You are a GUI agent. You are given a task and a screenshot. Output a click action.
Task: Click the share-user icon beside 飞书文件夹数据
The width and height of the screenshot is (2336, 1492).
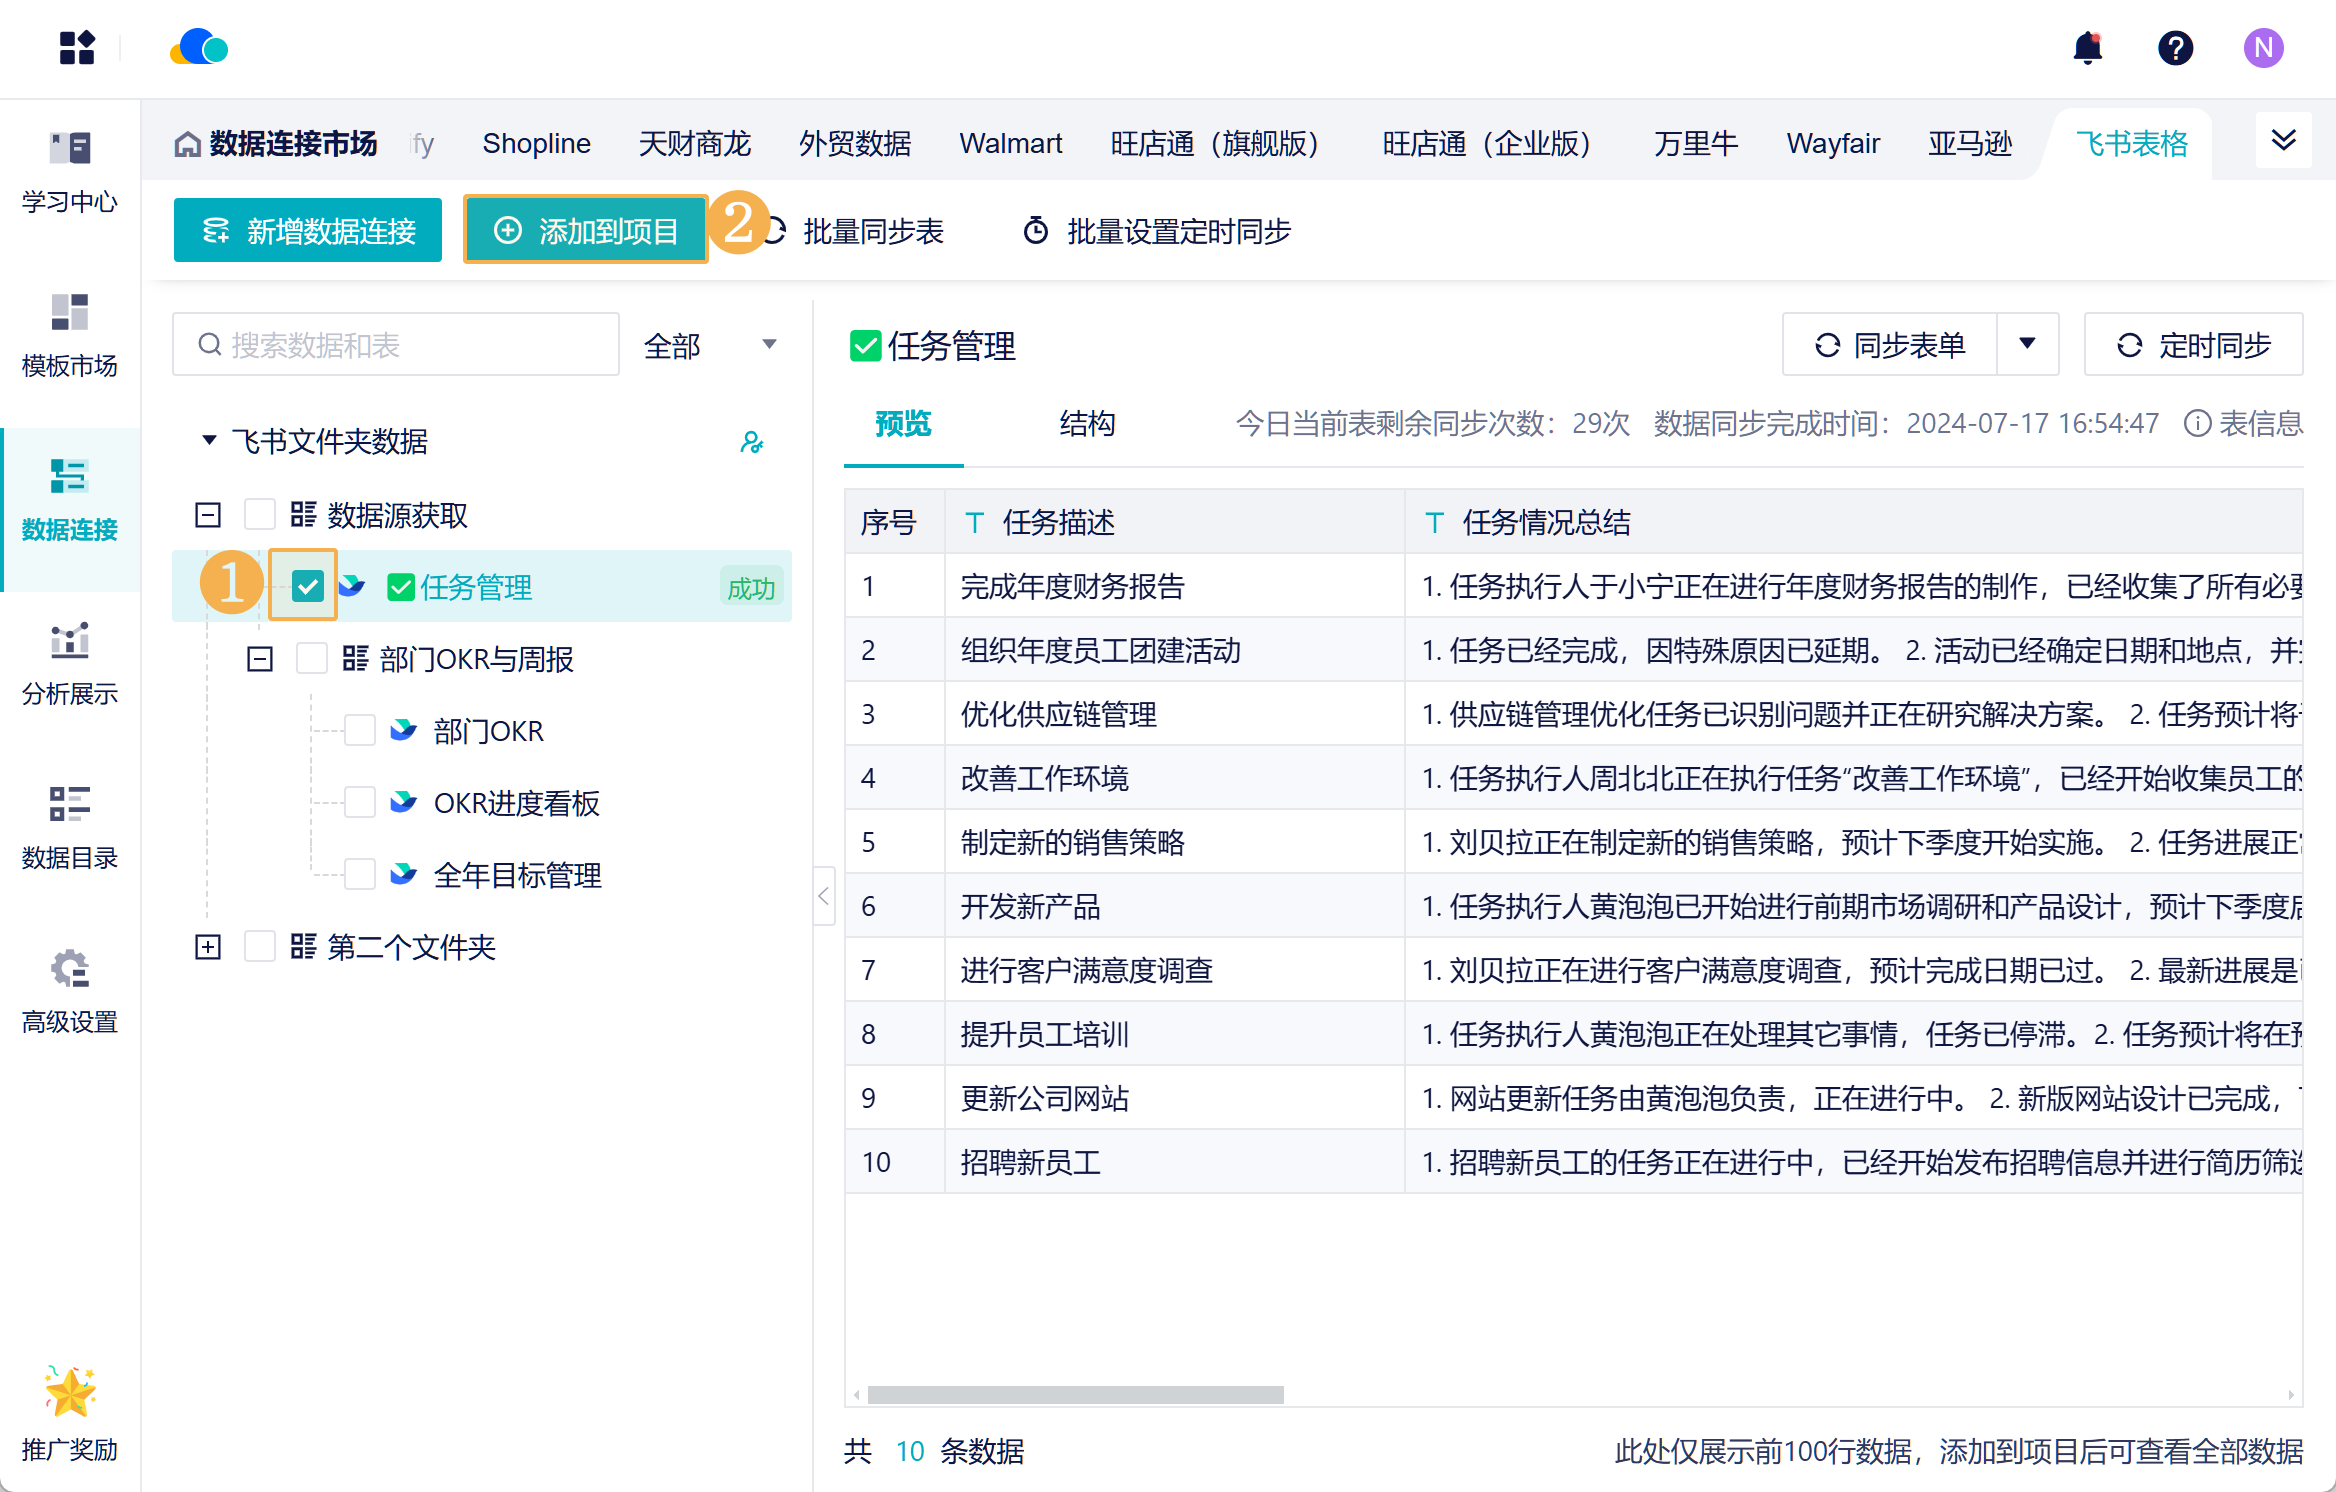click(752, 441)
